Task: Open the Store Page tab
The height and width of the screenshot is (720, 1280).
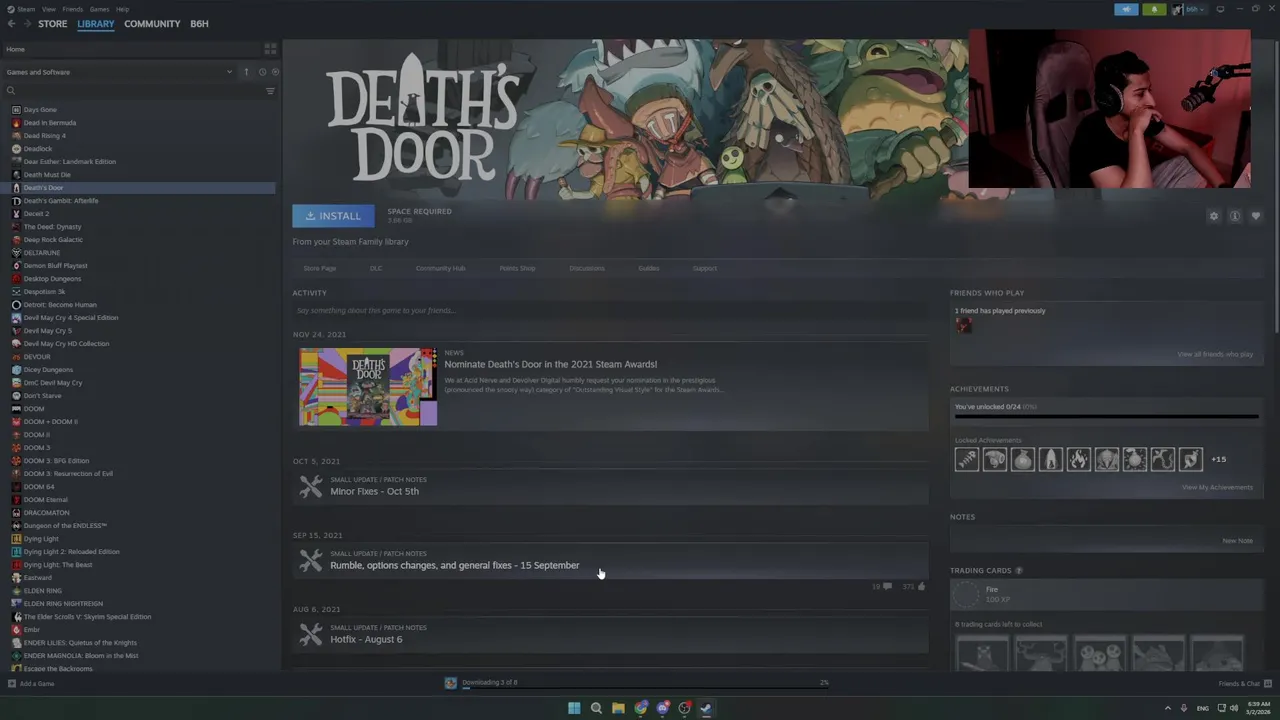Action: [x=320, y=268]
